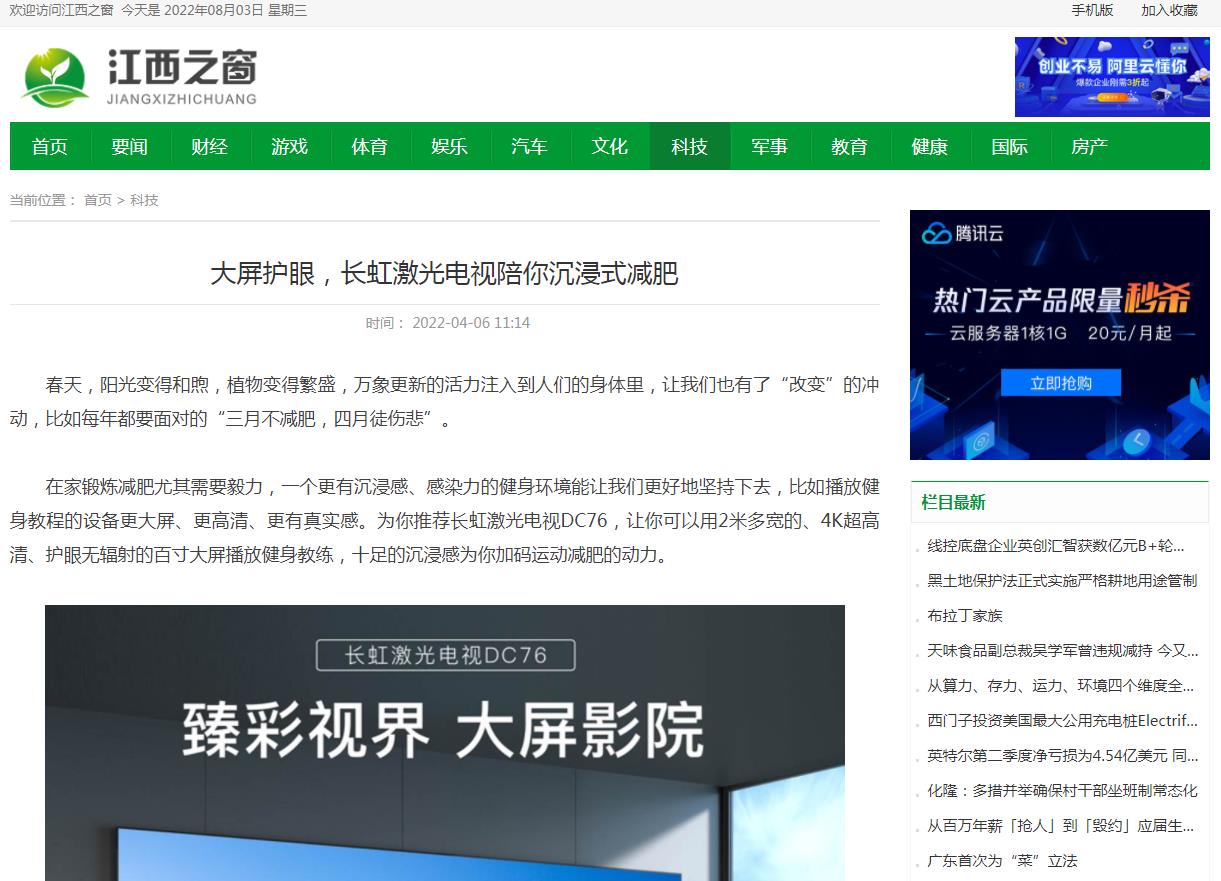Open article 化隆：多措并举确保村干部坐班制常态化
Screen dimensions: 1221x881
point(1062,790)
